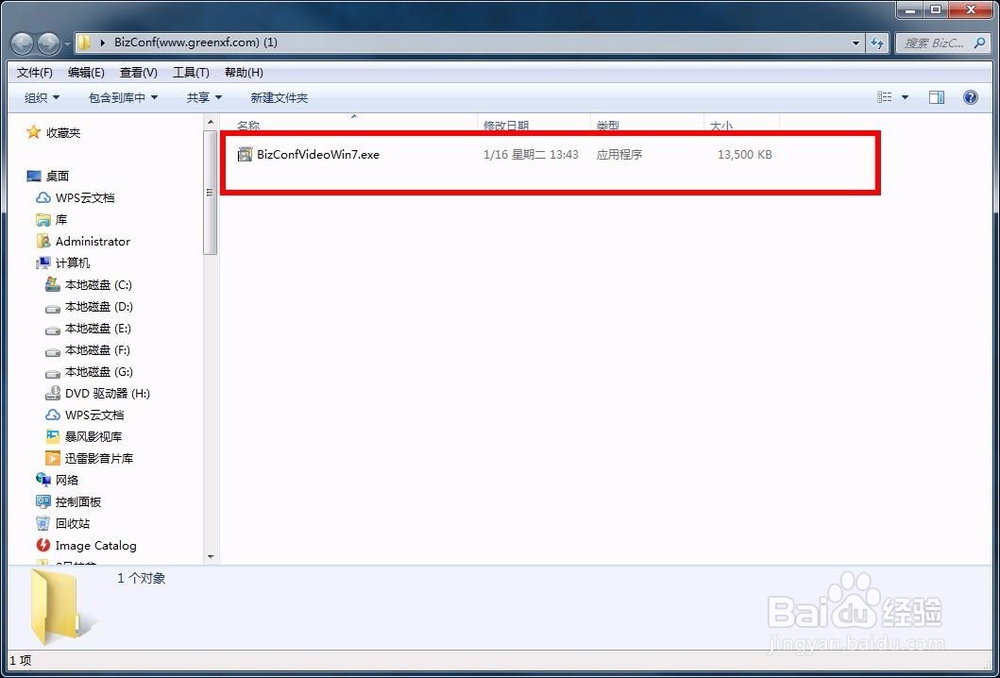Click the Administrator user icon
Viewport: 1000px width, 678px height.
pyautogui.click(x=43, y=240)
